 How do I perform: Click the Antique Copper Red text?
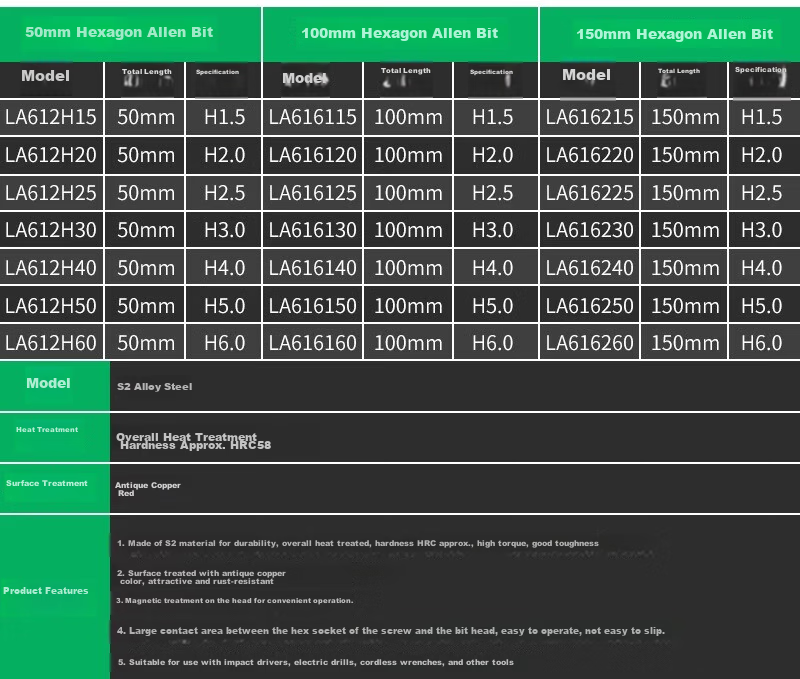(x=147, y=489)
